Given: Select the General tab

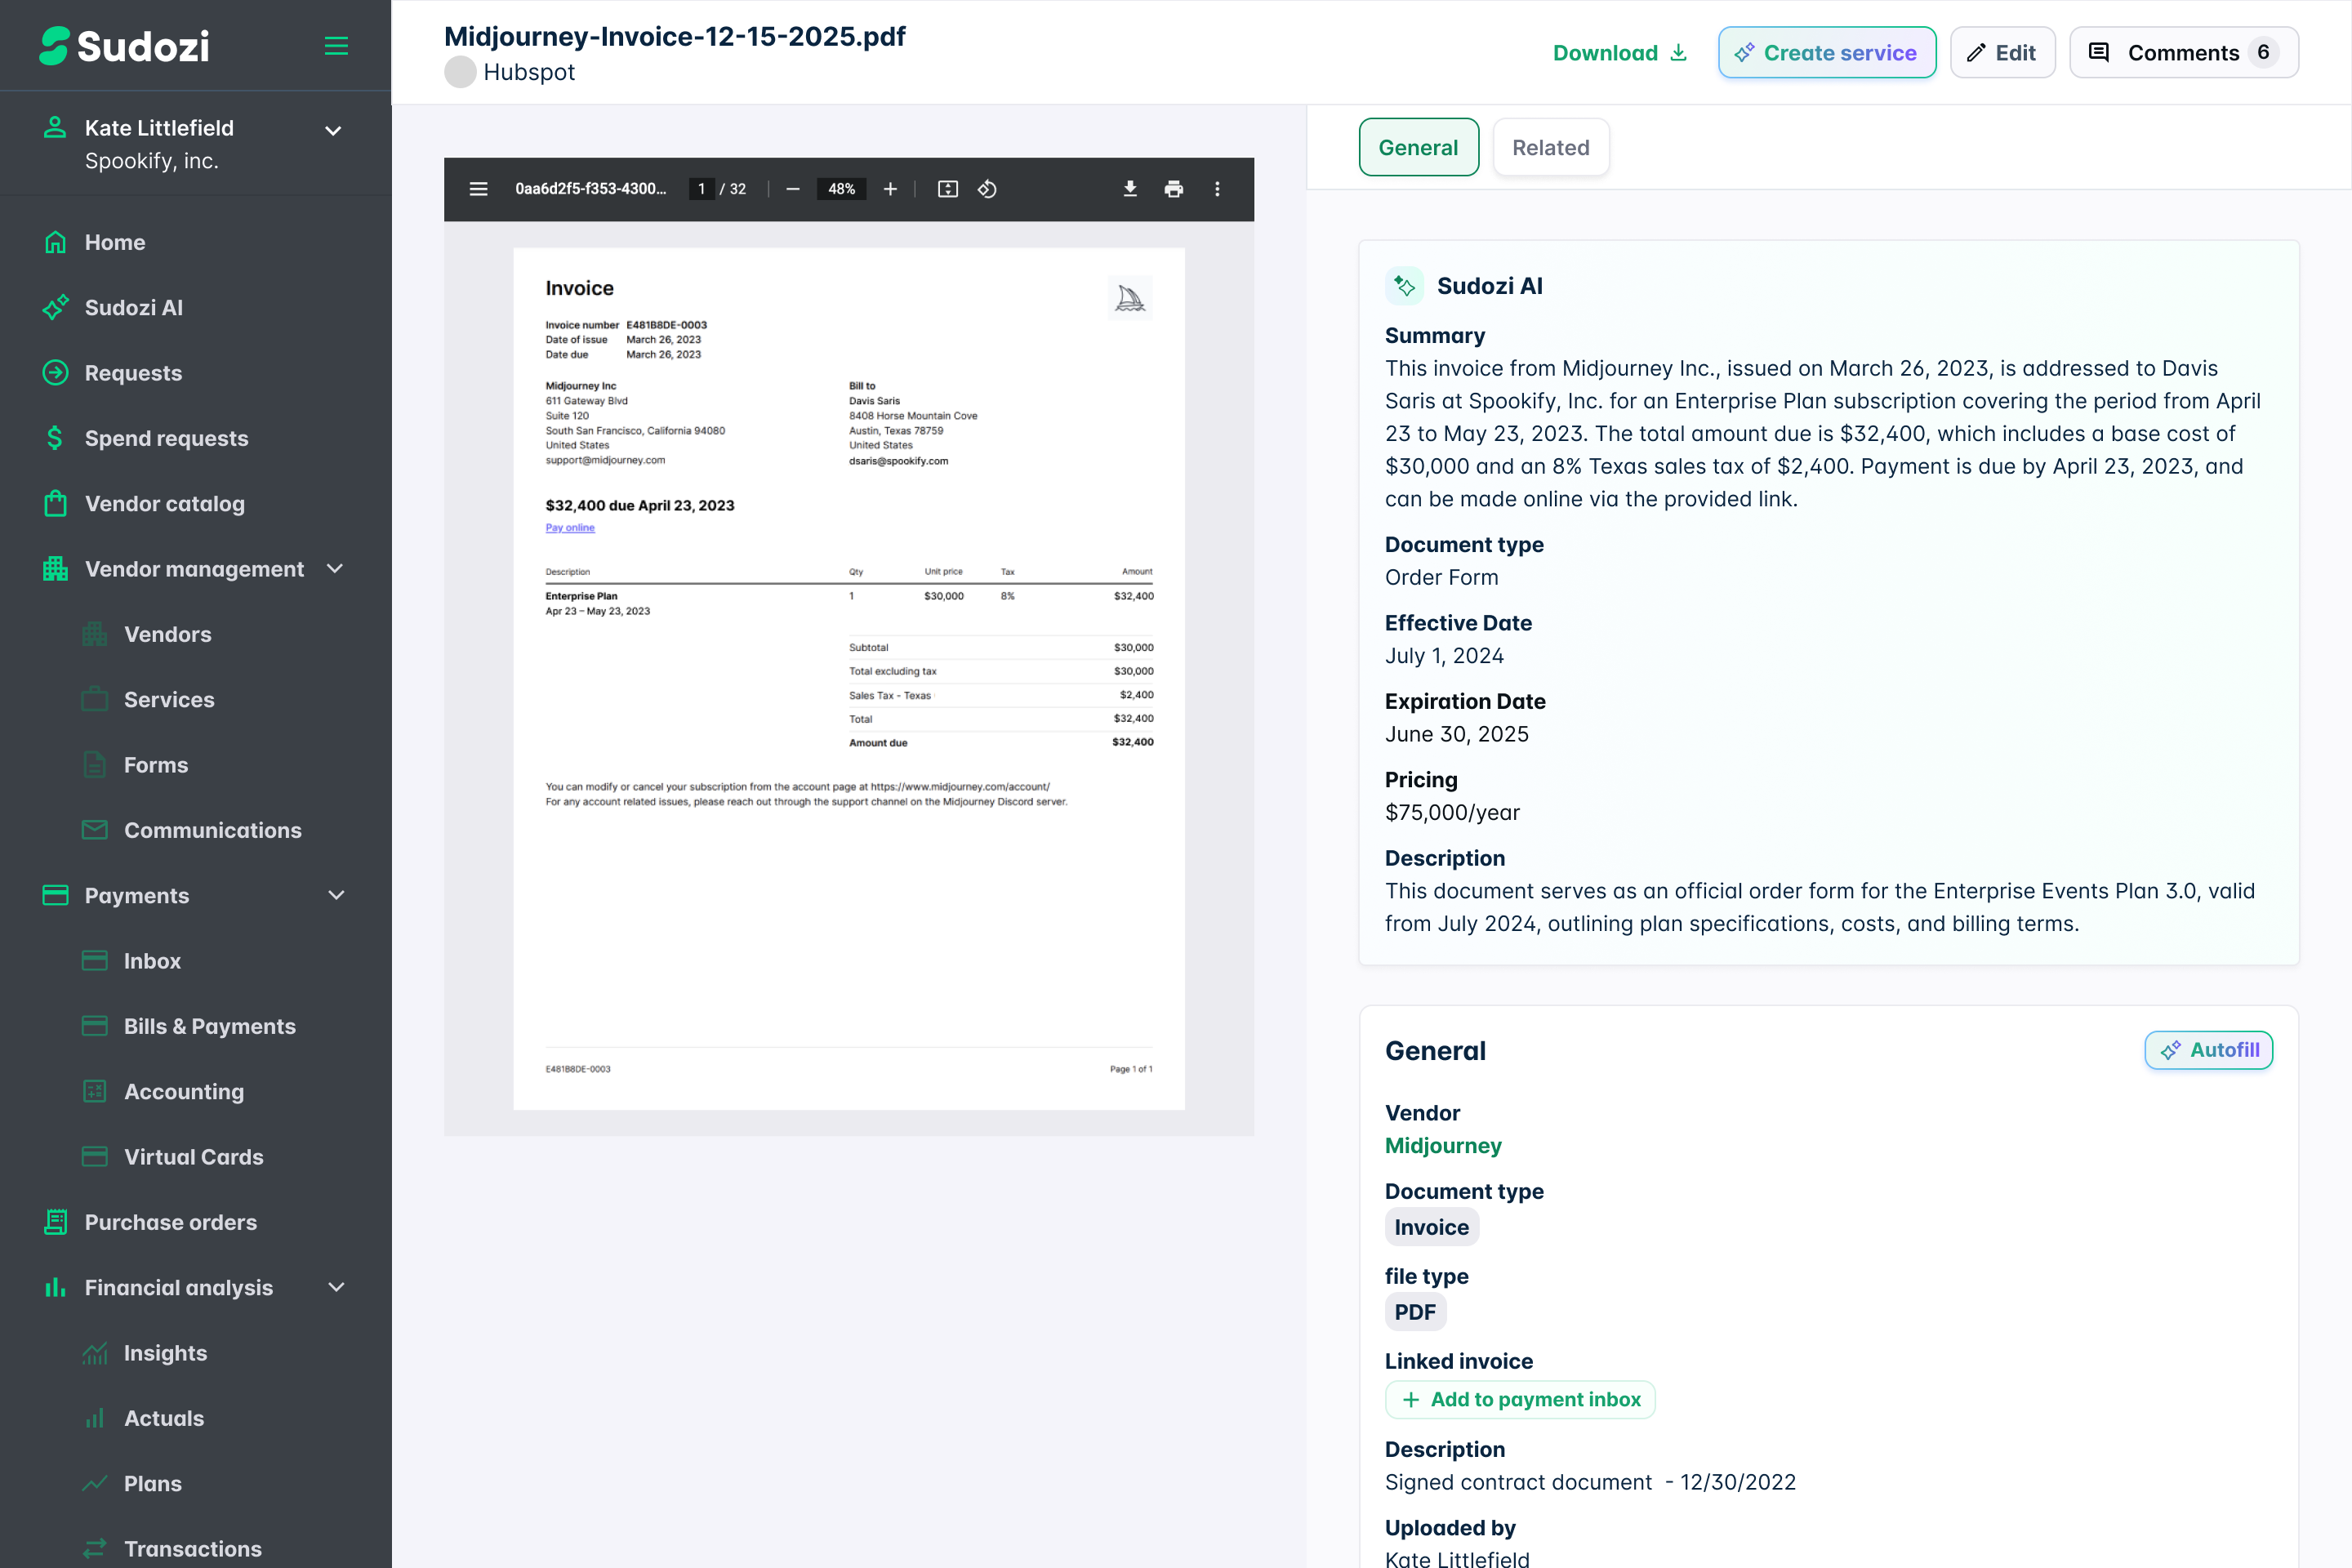Looking at the screenshot, I should (x=1418, y=148).
